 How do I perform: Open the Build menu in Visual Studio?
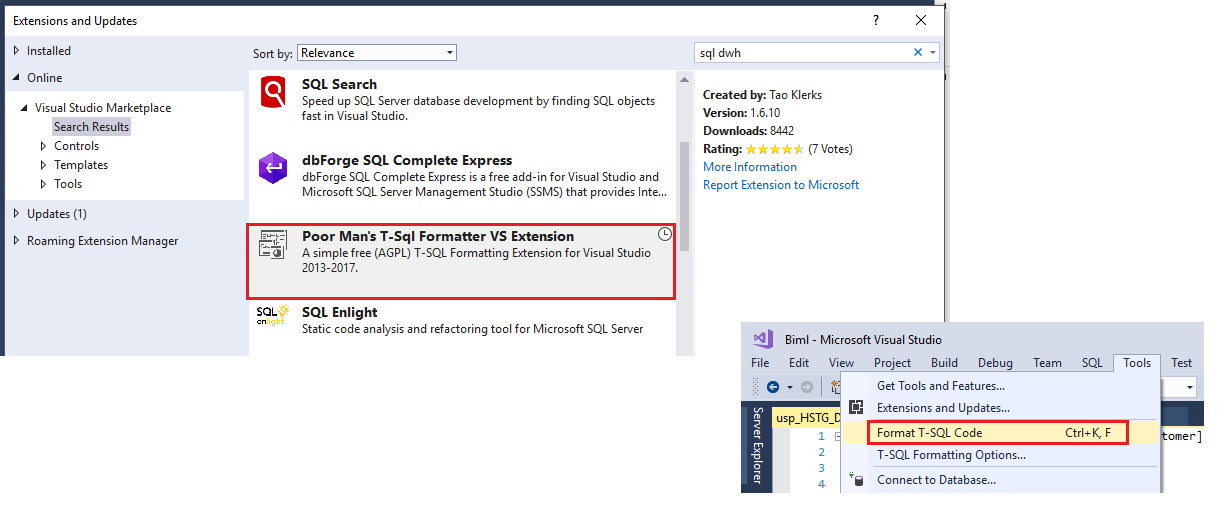pos(944,363)
